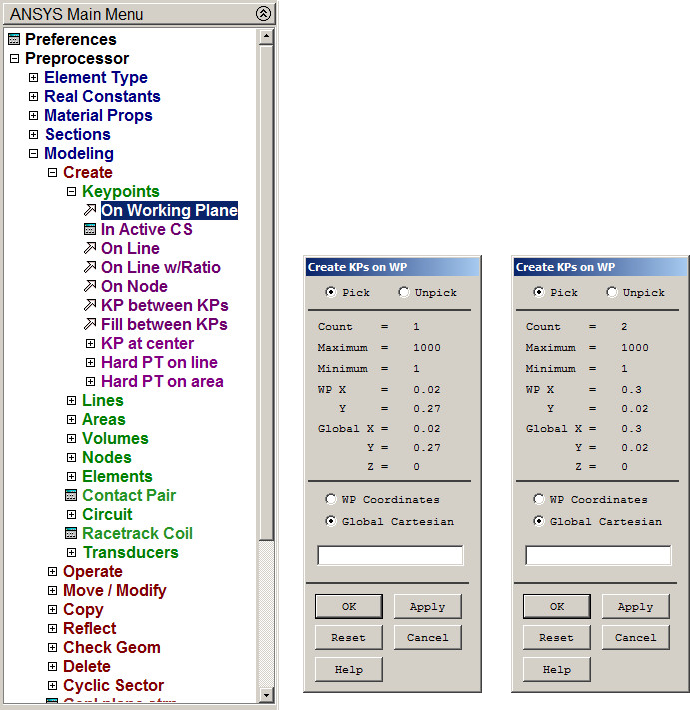690x710 pixels.
Task: Expand the Material Props node
Action: pyautogui.click(x=34, y=115)
